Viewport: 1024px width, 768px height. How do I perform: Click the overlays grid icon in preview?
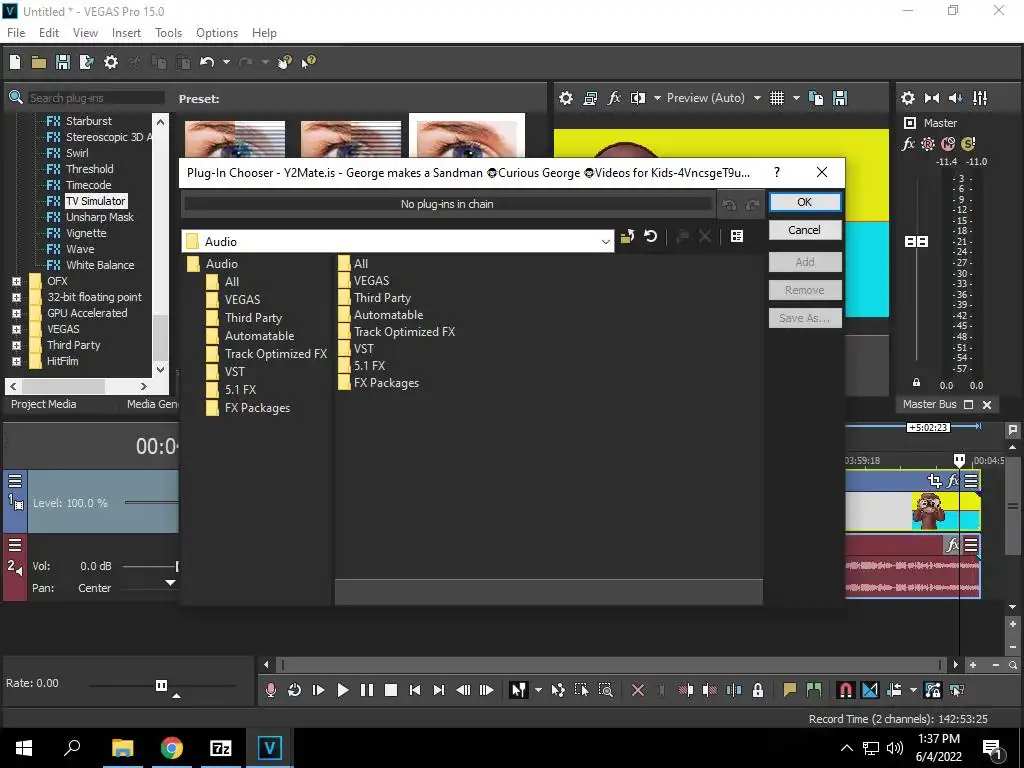776,98
